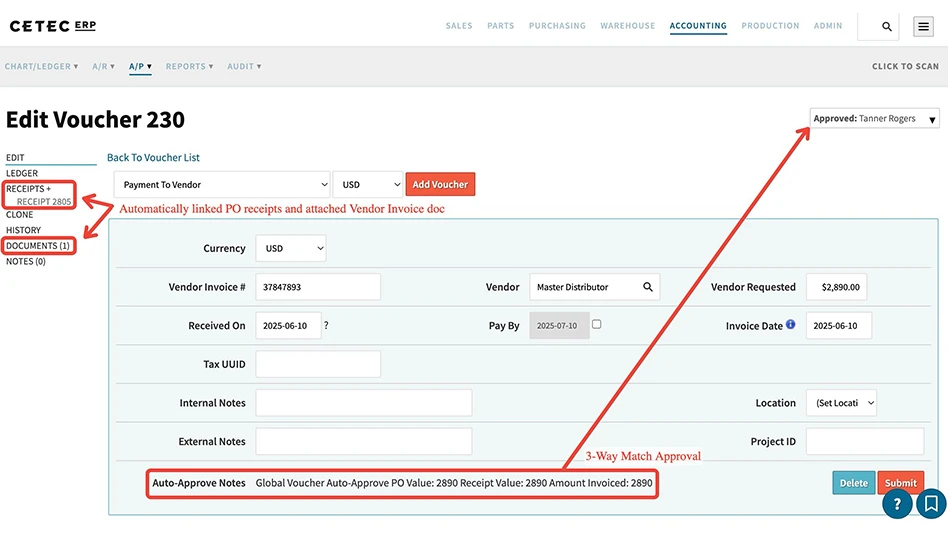Toggle the Pay By checkbox
Viewport: 948px width, 533px height.
[597, 325]
